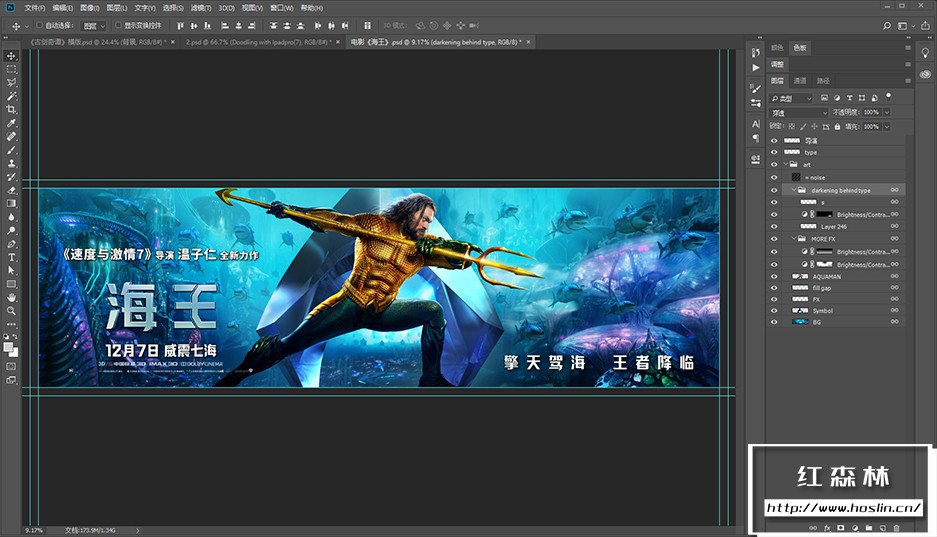Screen dimensions: 937x537
Task: Open the 文件(F) menu
Action: [x=35, y=8]
